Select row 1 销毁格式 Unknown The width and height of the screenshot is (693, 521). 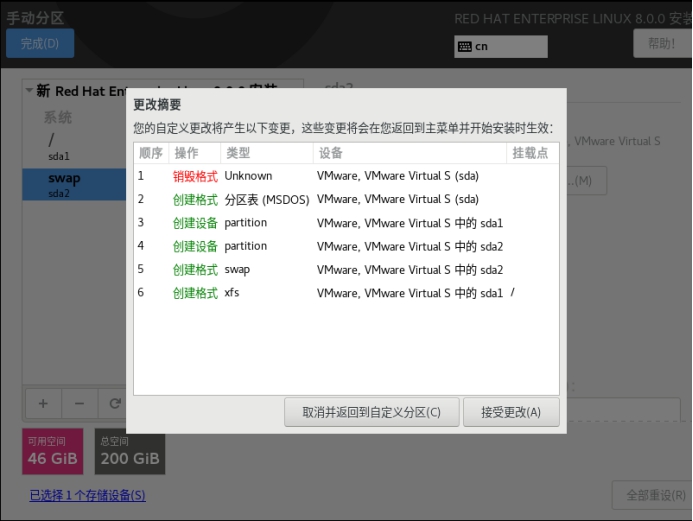point(346,176)
